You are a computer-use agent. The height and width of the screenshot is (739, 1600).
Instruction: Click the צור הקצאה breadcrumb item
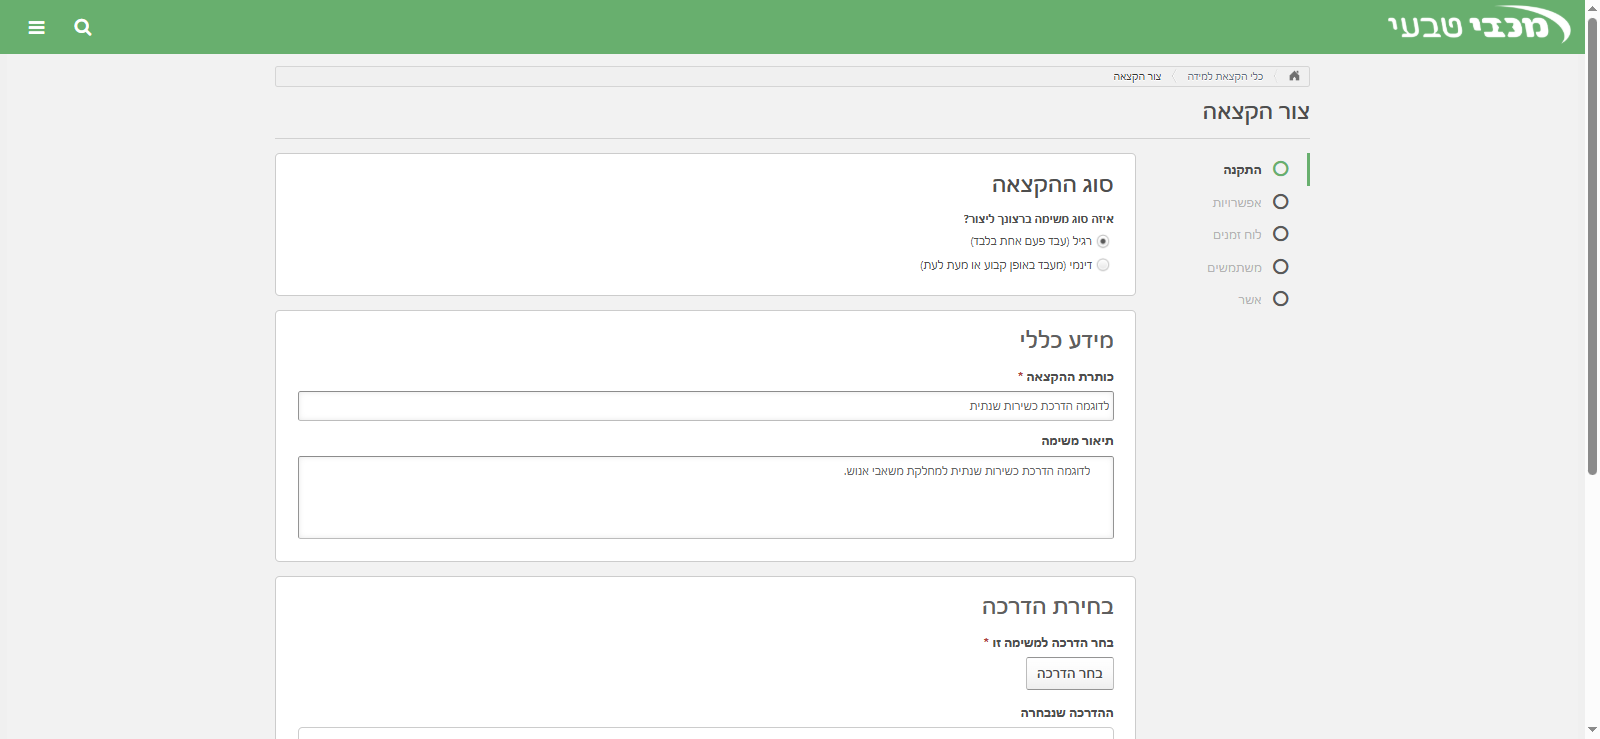1137,77
